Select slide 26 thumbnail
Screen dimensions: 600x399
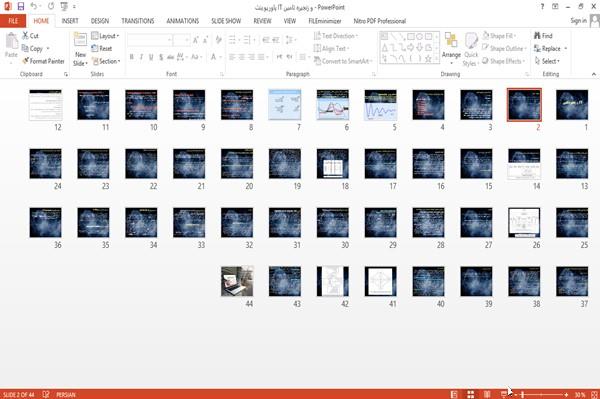coord(524,223)
